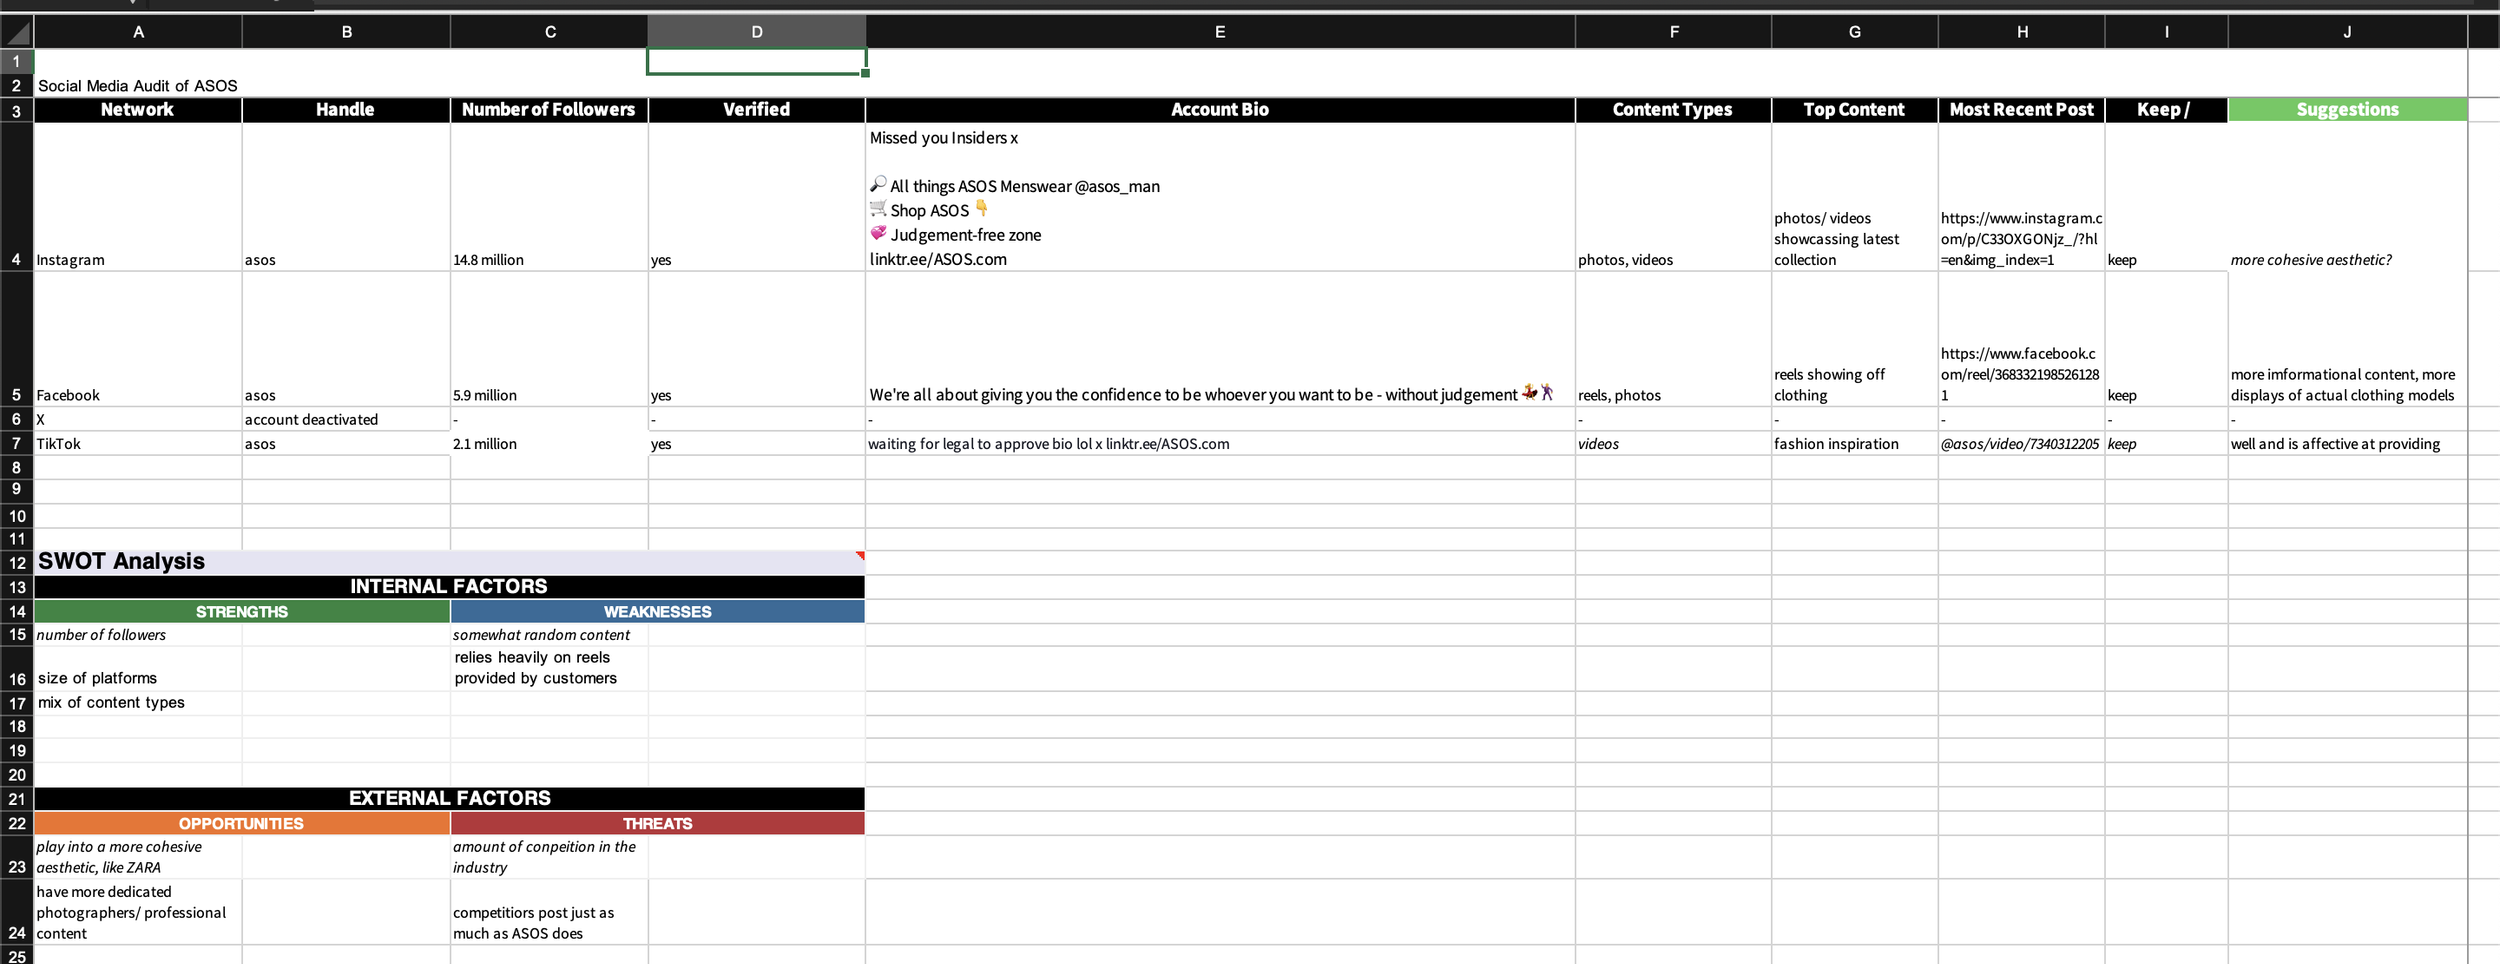Click the green 'STRENGTHS' header
The width and height of the screenshot is (2500, 964).
(x=242, y=611)
